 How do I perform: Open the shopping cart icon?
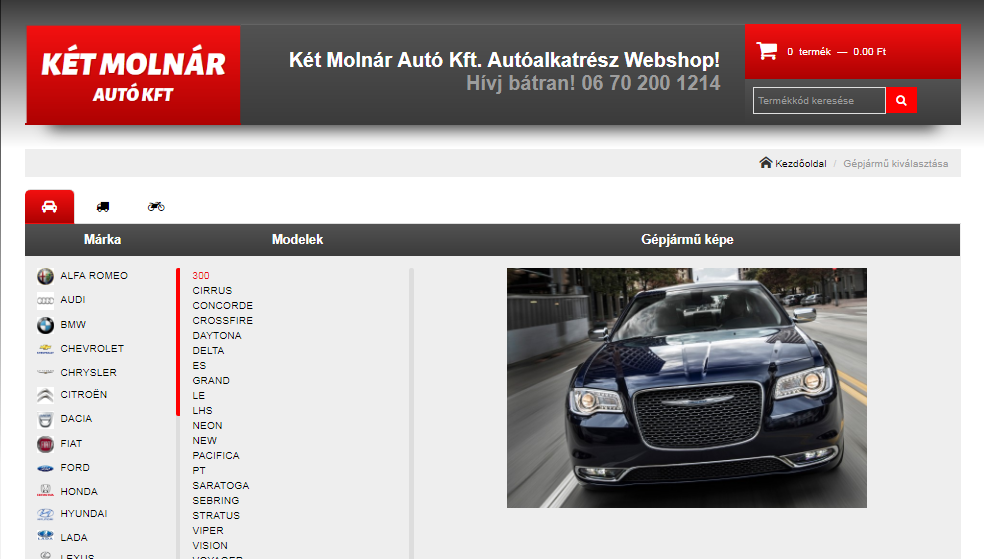766,51
